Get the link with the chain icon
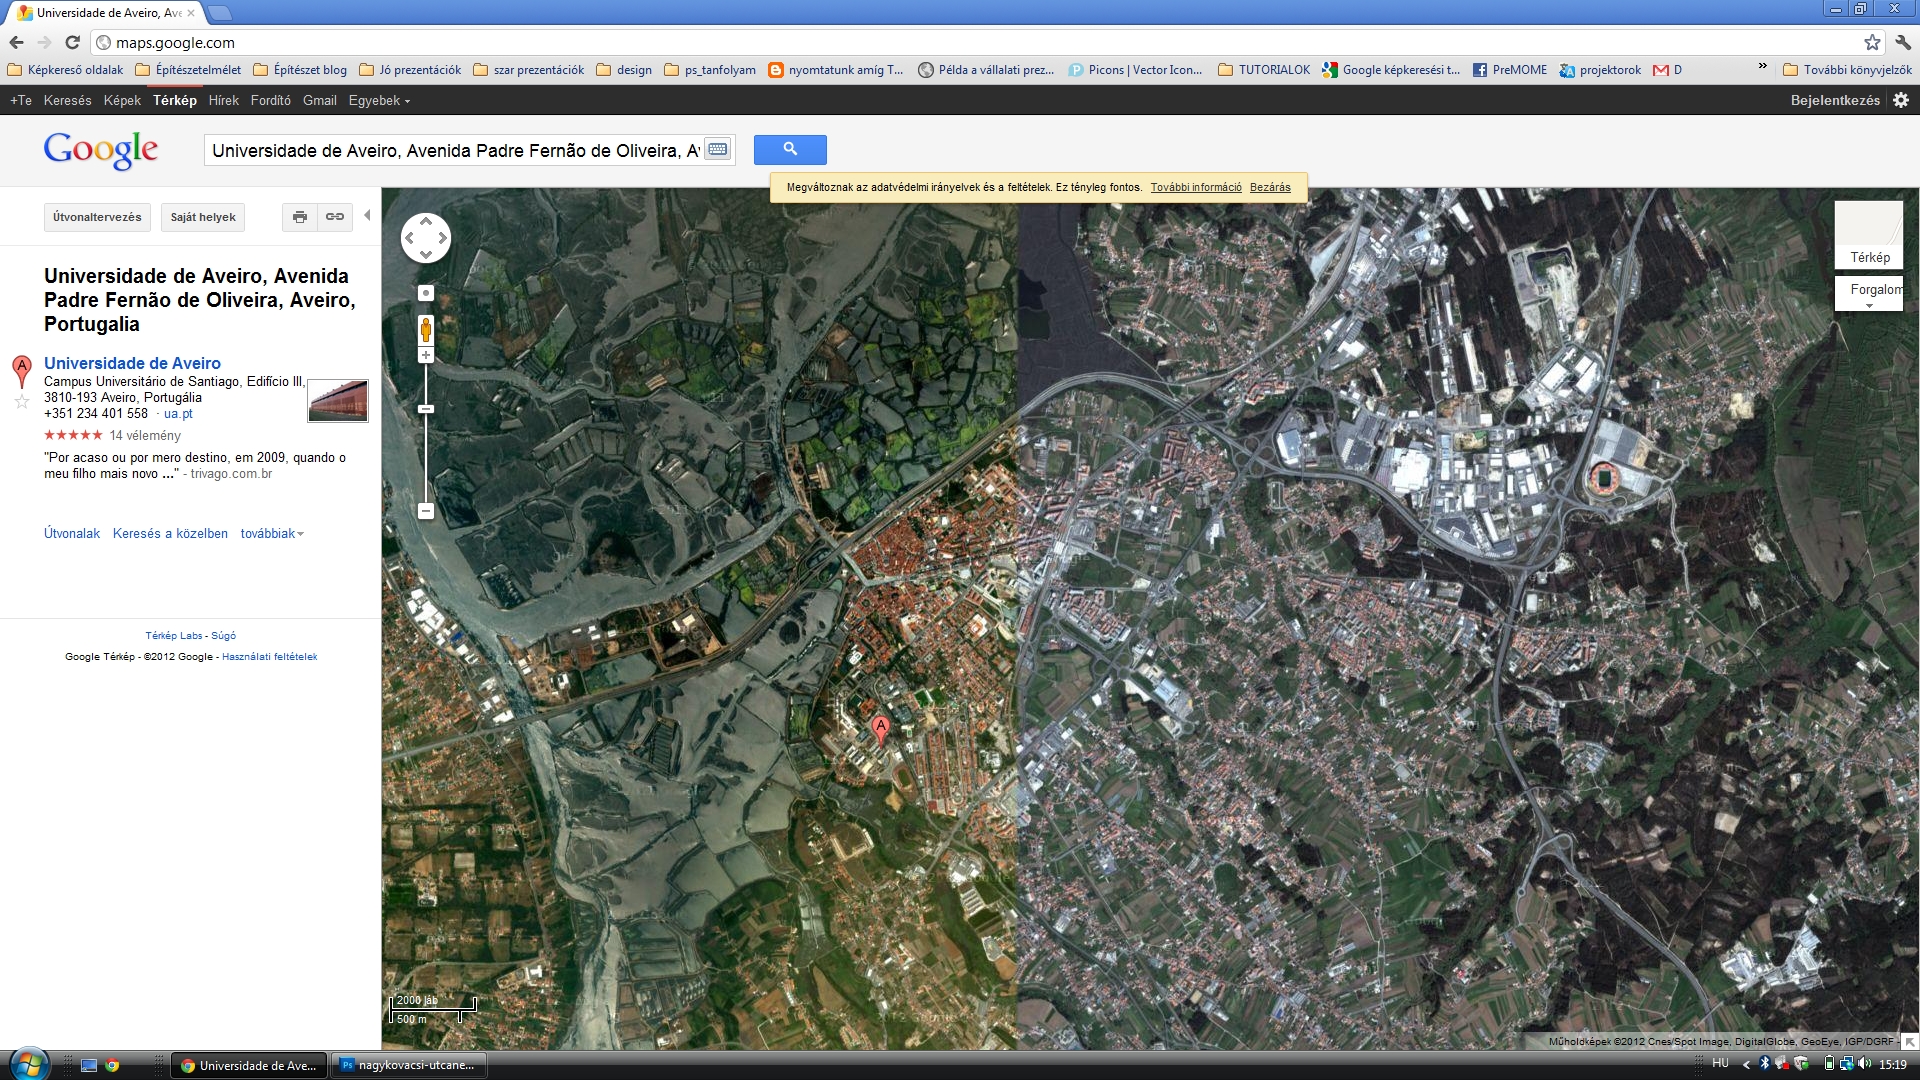 335,217
